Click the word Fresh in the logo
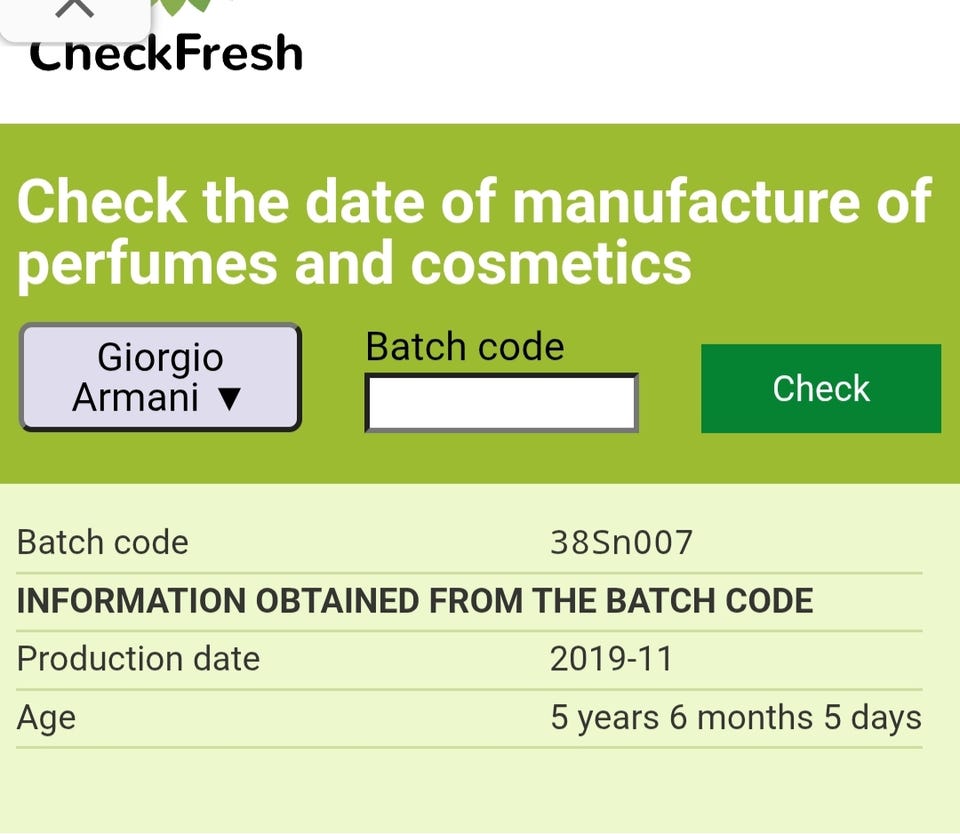Viewport: 960px width, 834px height. 241,52
